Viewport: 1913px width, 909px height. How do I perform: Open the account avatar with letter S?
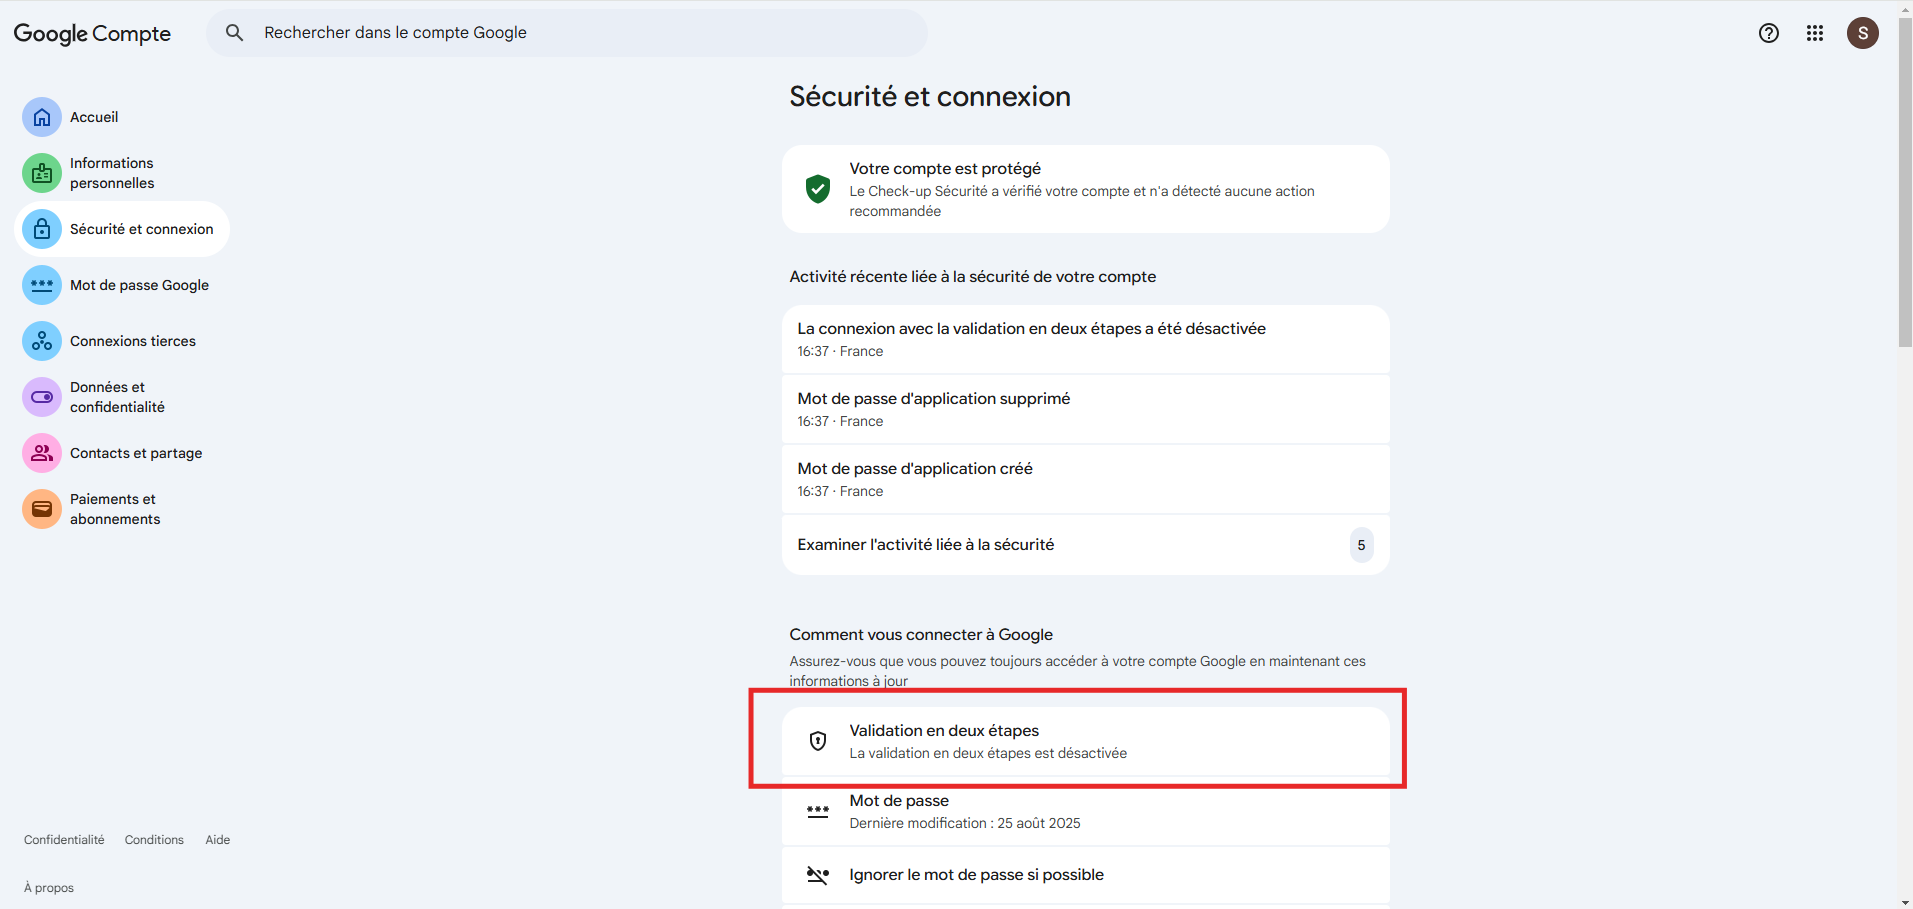coord(1862,33)
